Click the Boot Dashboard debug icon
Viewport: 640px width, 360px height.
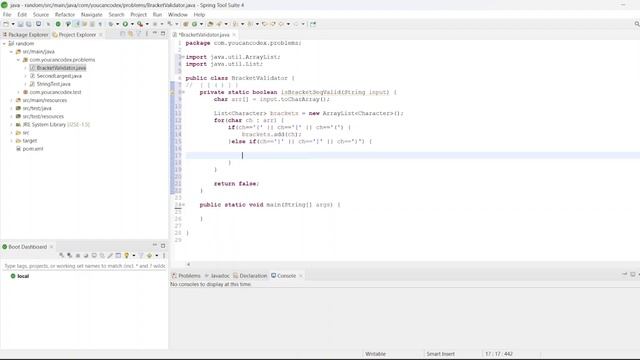[x=69, y=255]
